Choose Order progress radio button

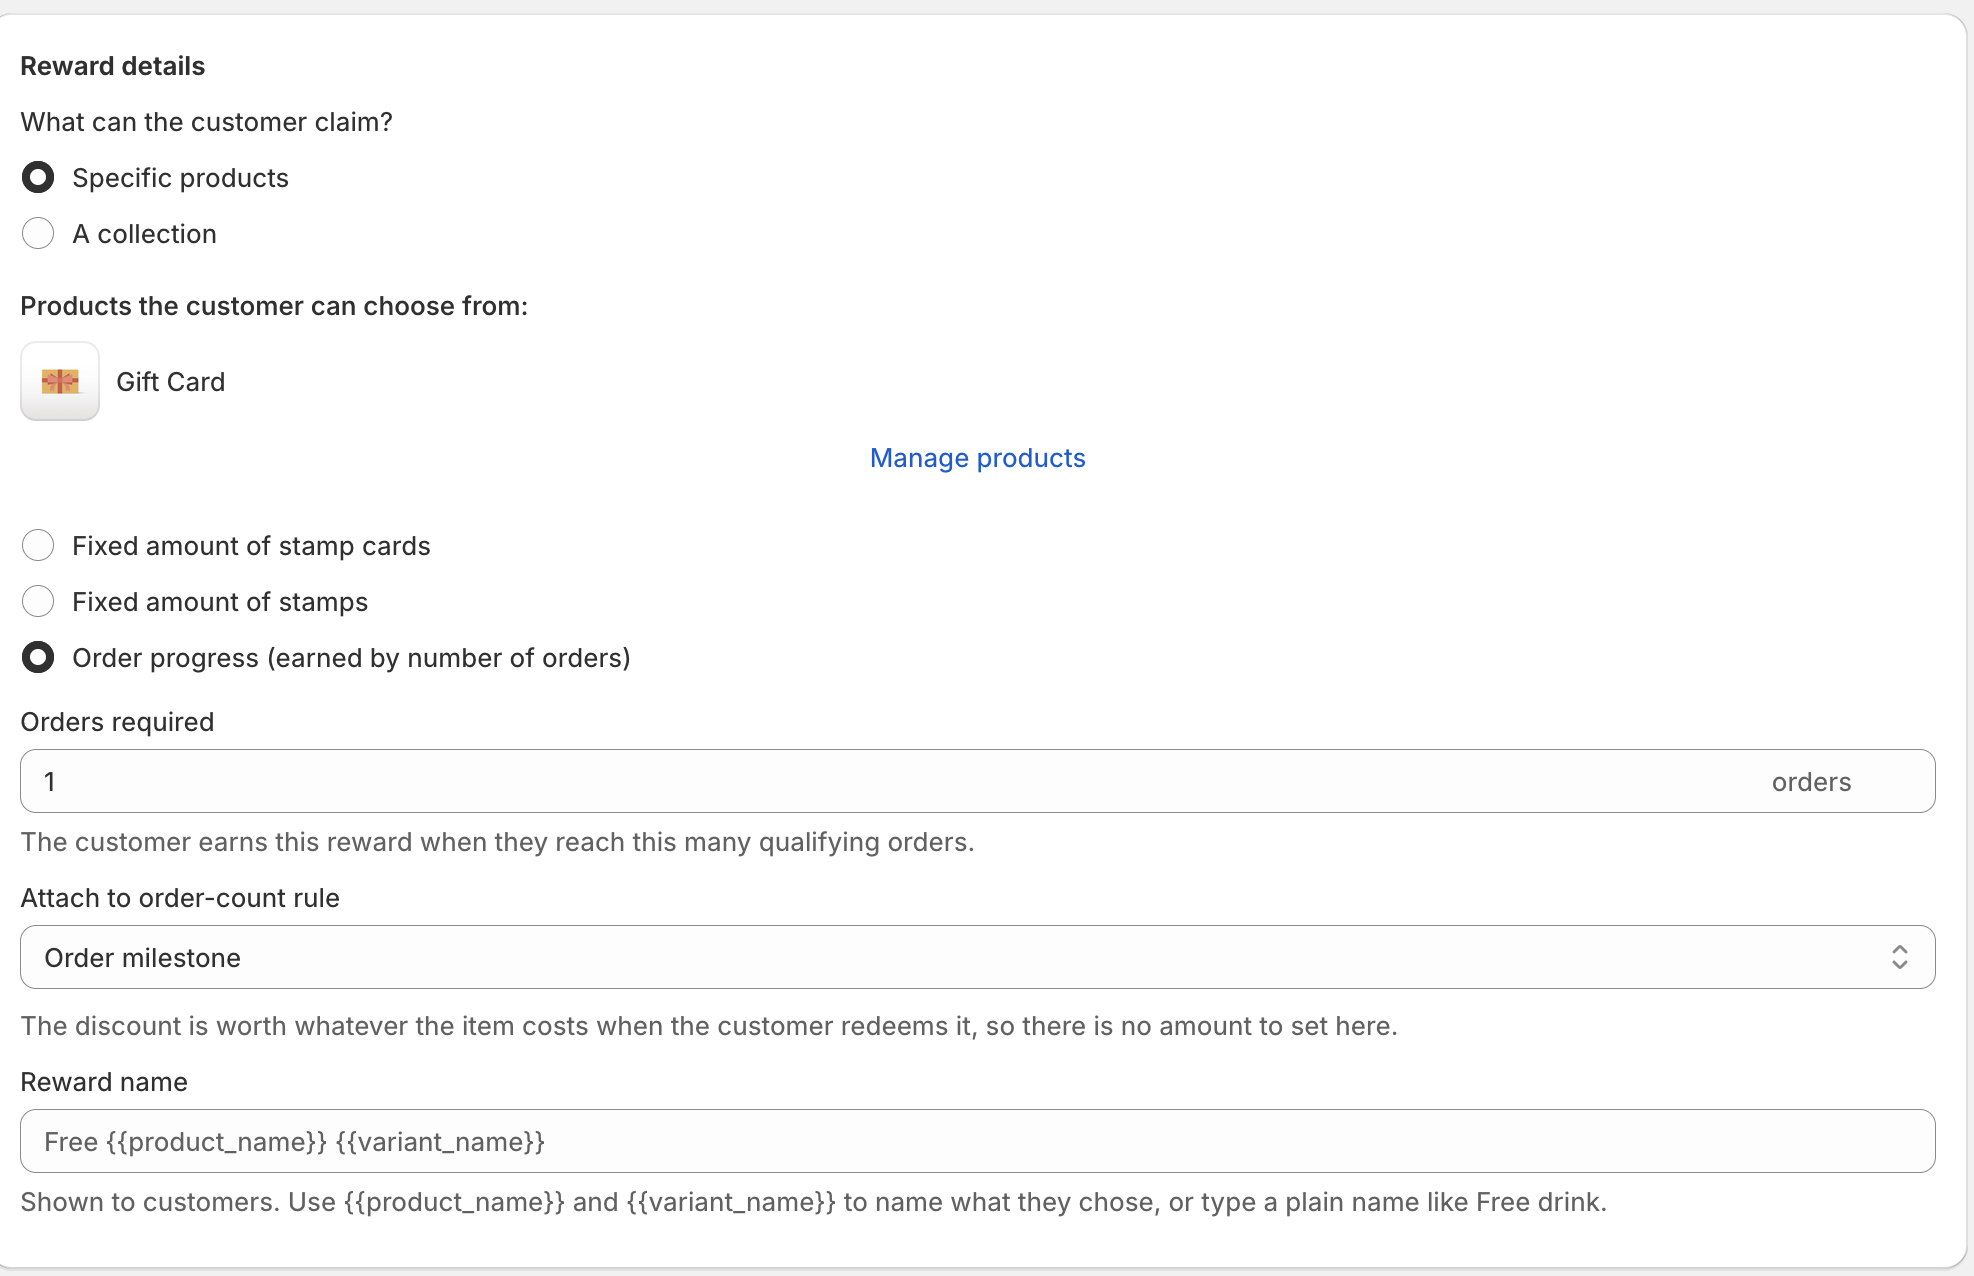pyautogui.click(x=38, y=658)
